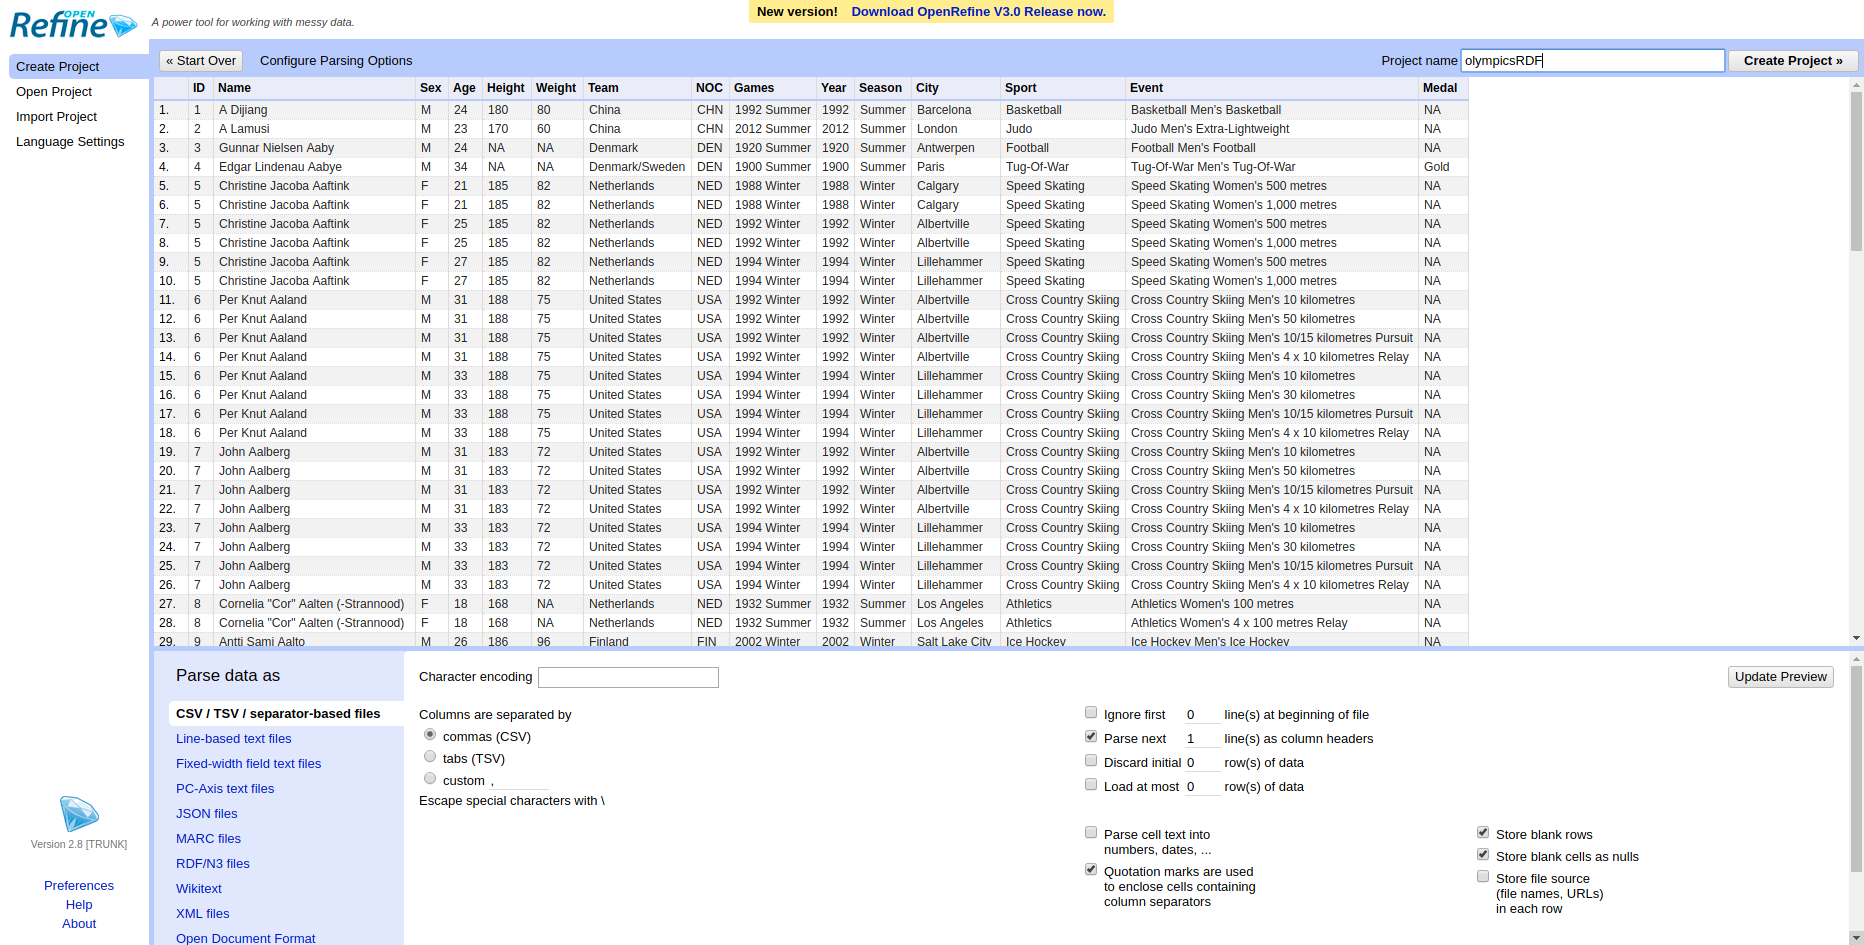Choose "RDF/N3 files" format
Screen dimensions: 1864x945
[x=212, y=863]
